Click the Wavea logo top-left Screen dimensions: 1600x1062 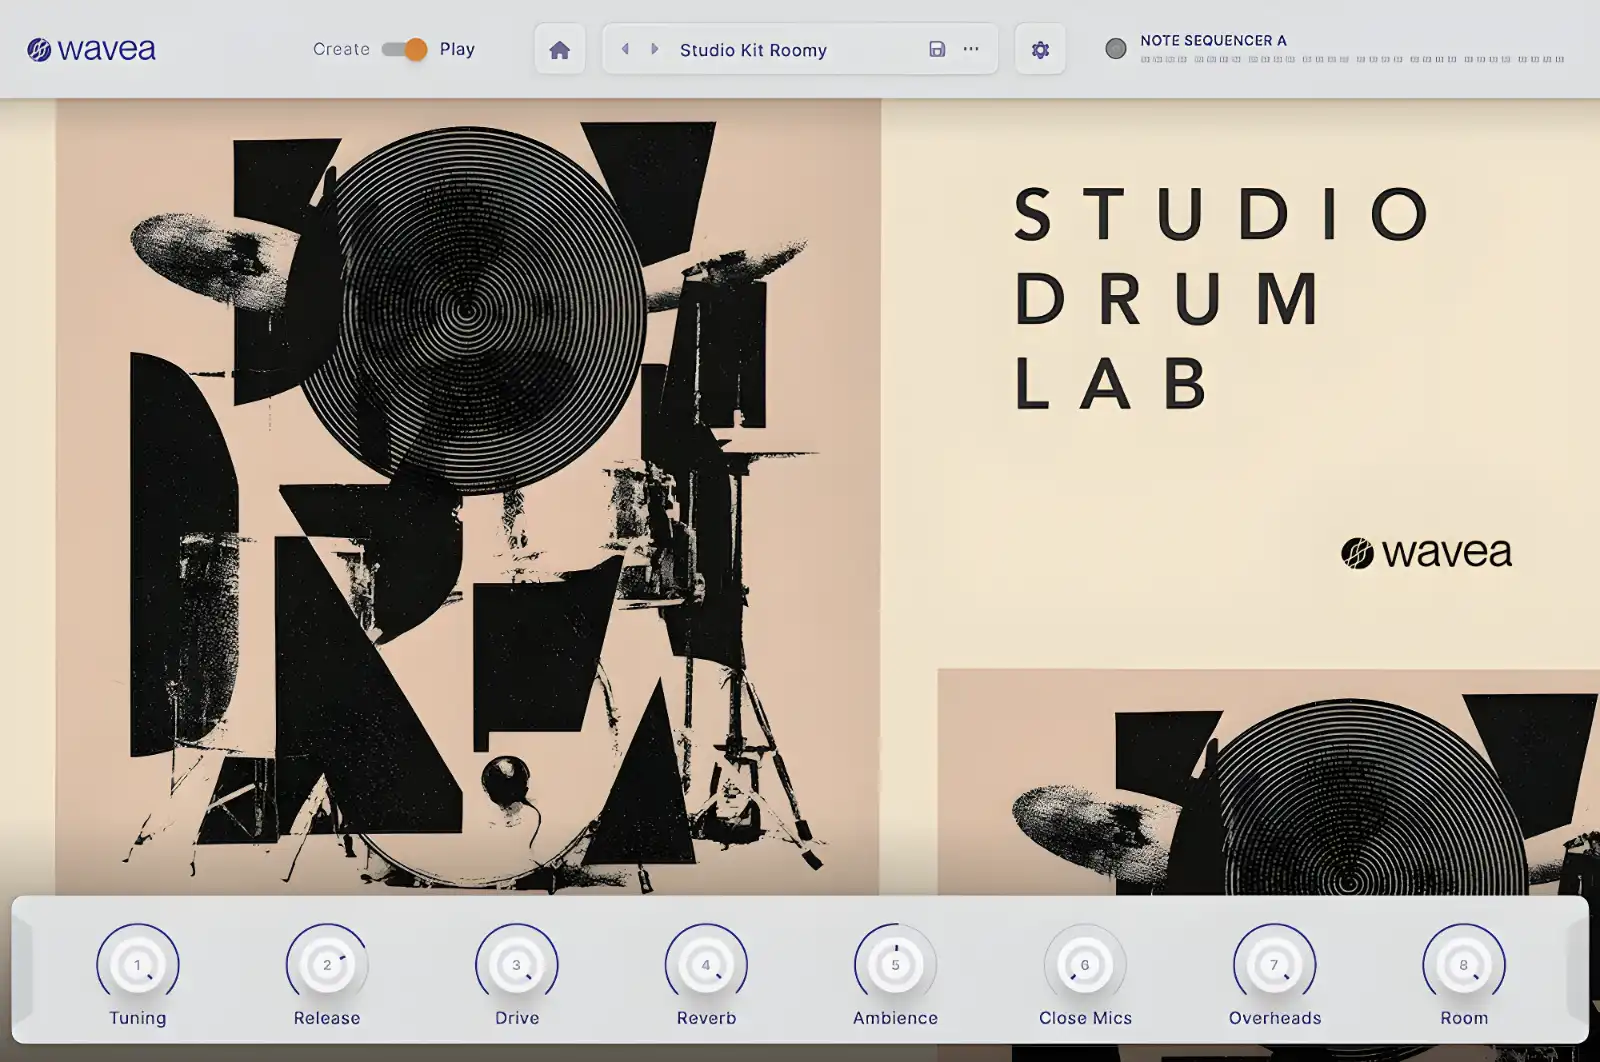[91, 49]
